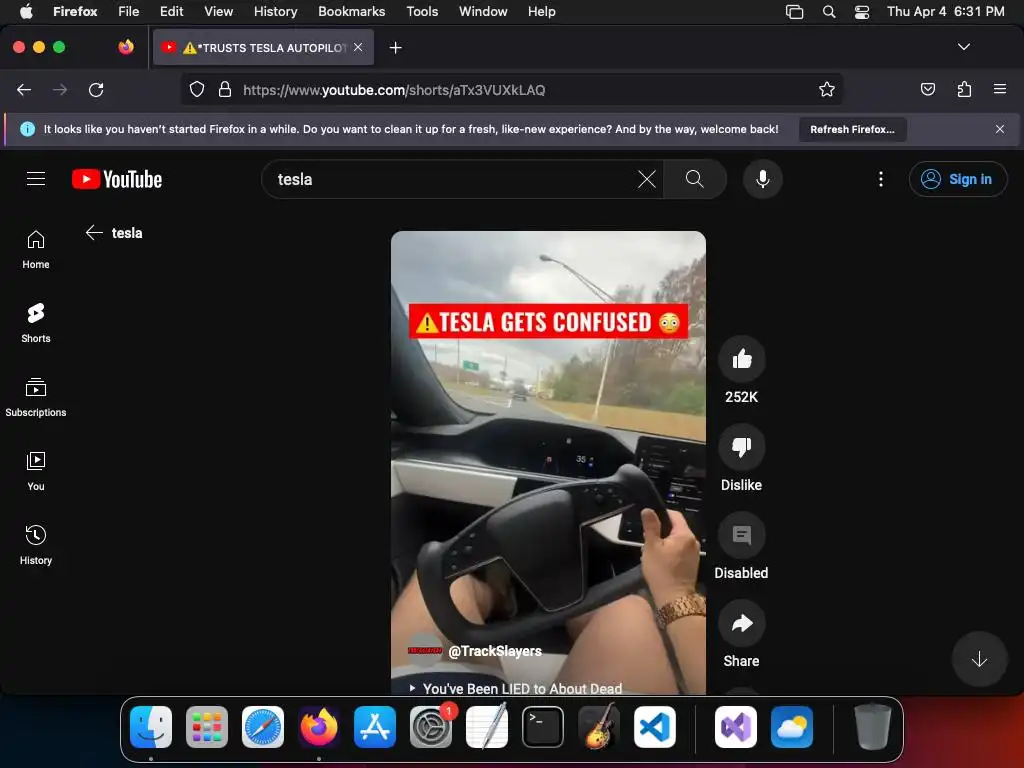Click the Refresh Firefox button
Image resolution: width=1024 pixels, height=768 pixels.
coord(852,129)
